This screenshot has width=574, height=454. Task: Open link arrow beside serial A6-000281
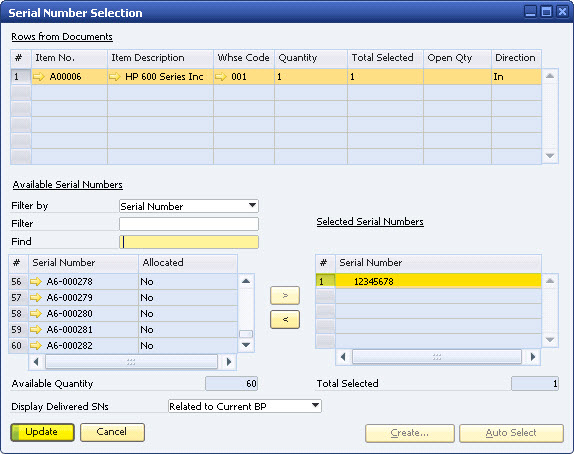pyautogui.click(x=36, y=330)
